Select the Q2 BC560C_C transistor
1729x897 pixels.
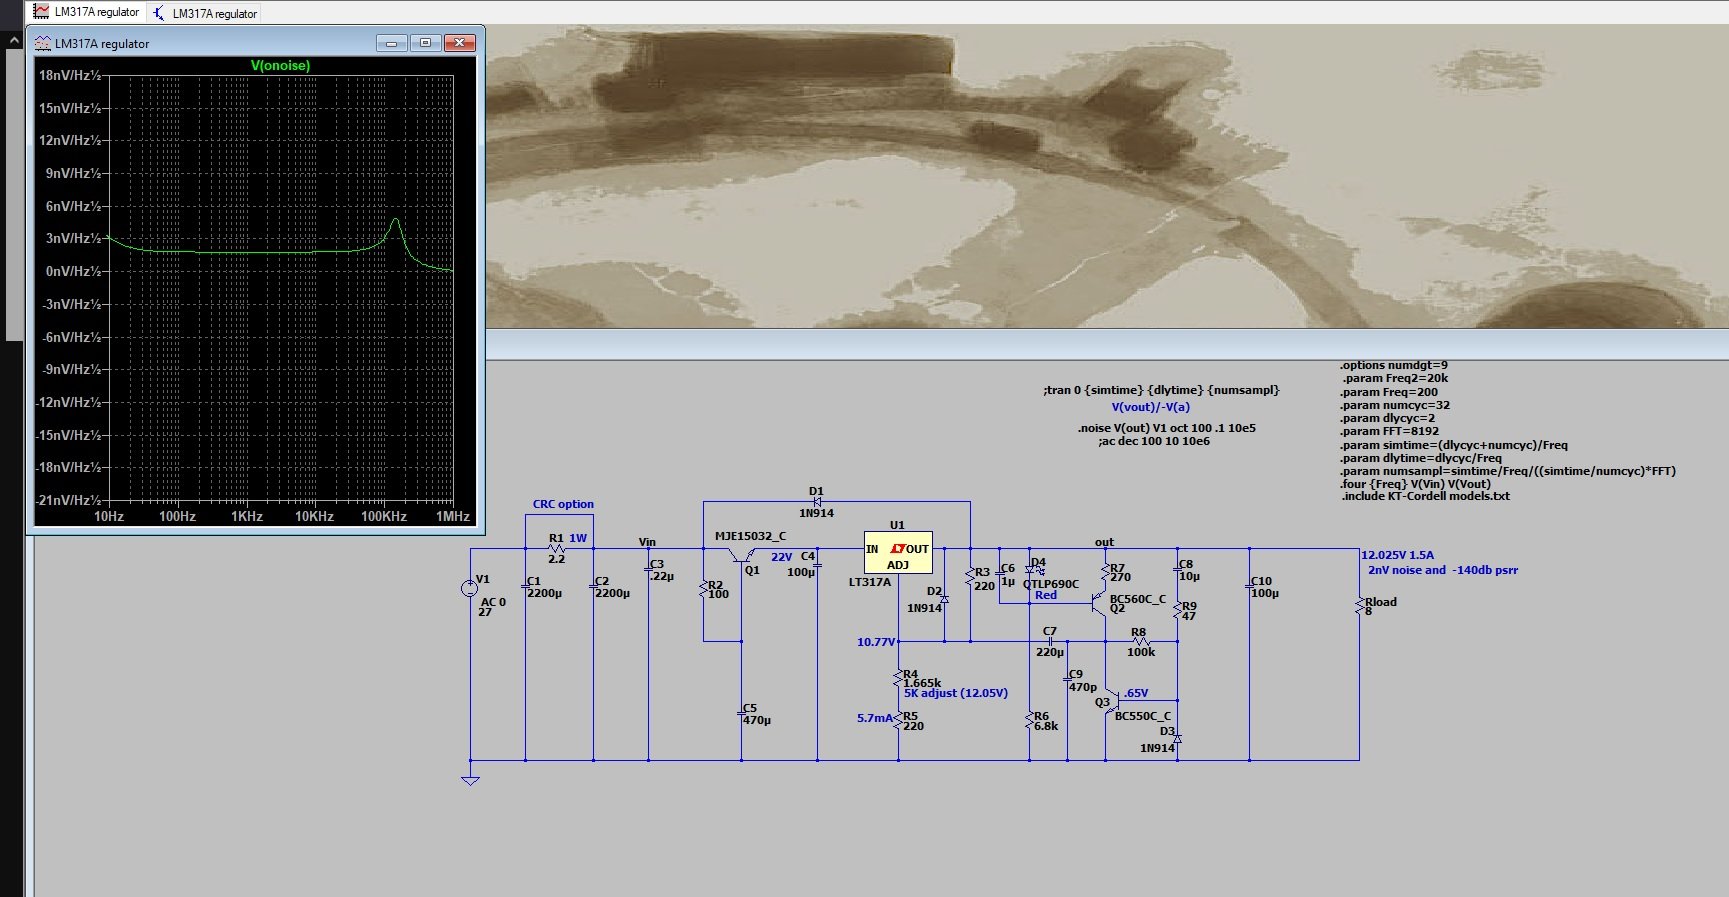coord(1100,602)
